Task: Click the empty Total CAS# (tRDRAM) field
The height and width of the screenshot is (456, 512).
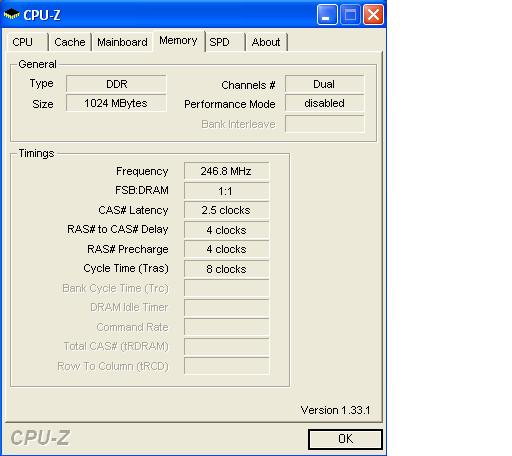Action: point(226,347)
